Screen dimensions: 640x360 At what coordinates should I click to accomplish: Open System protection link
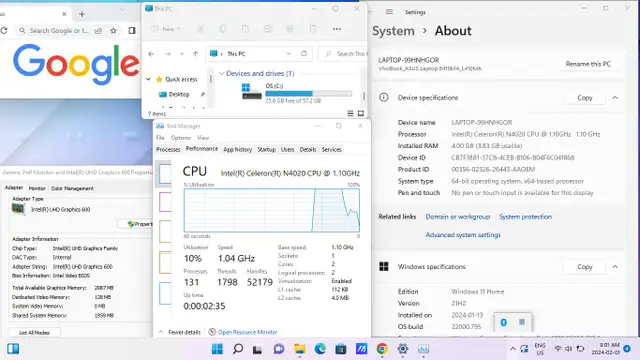pos(525,217)
